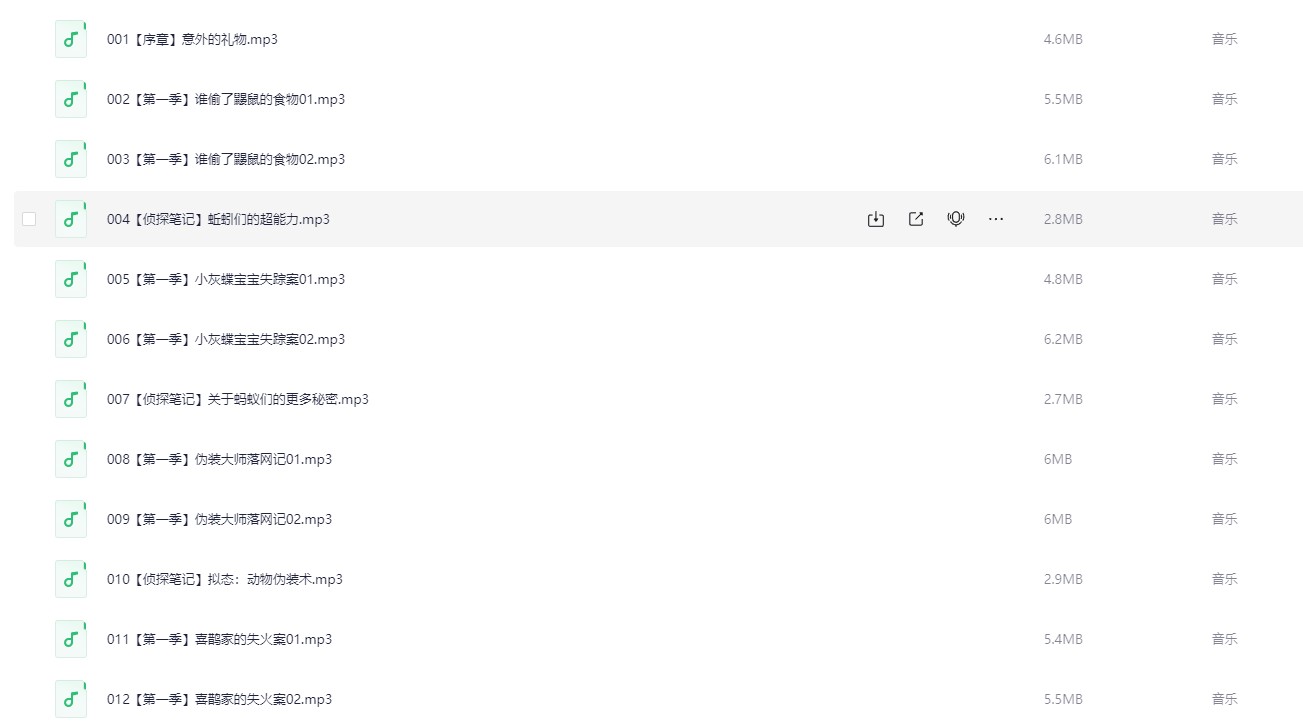This screenshot has height=722, width=1303.
Task: Open the microphone/audio icon on row 004
Action: pos(956,219)
